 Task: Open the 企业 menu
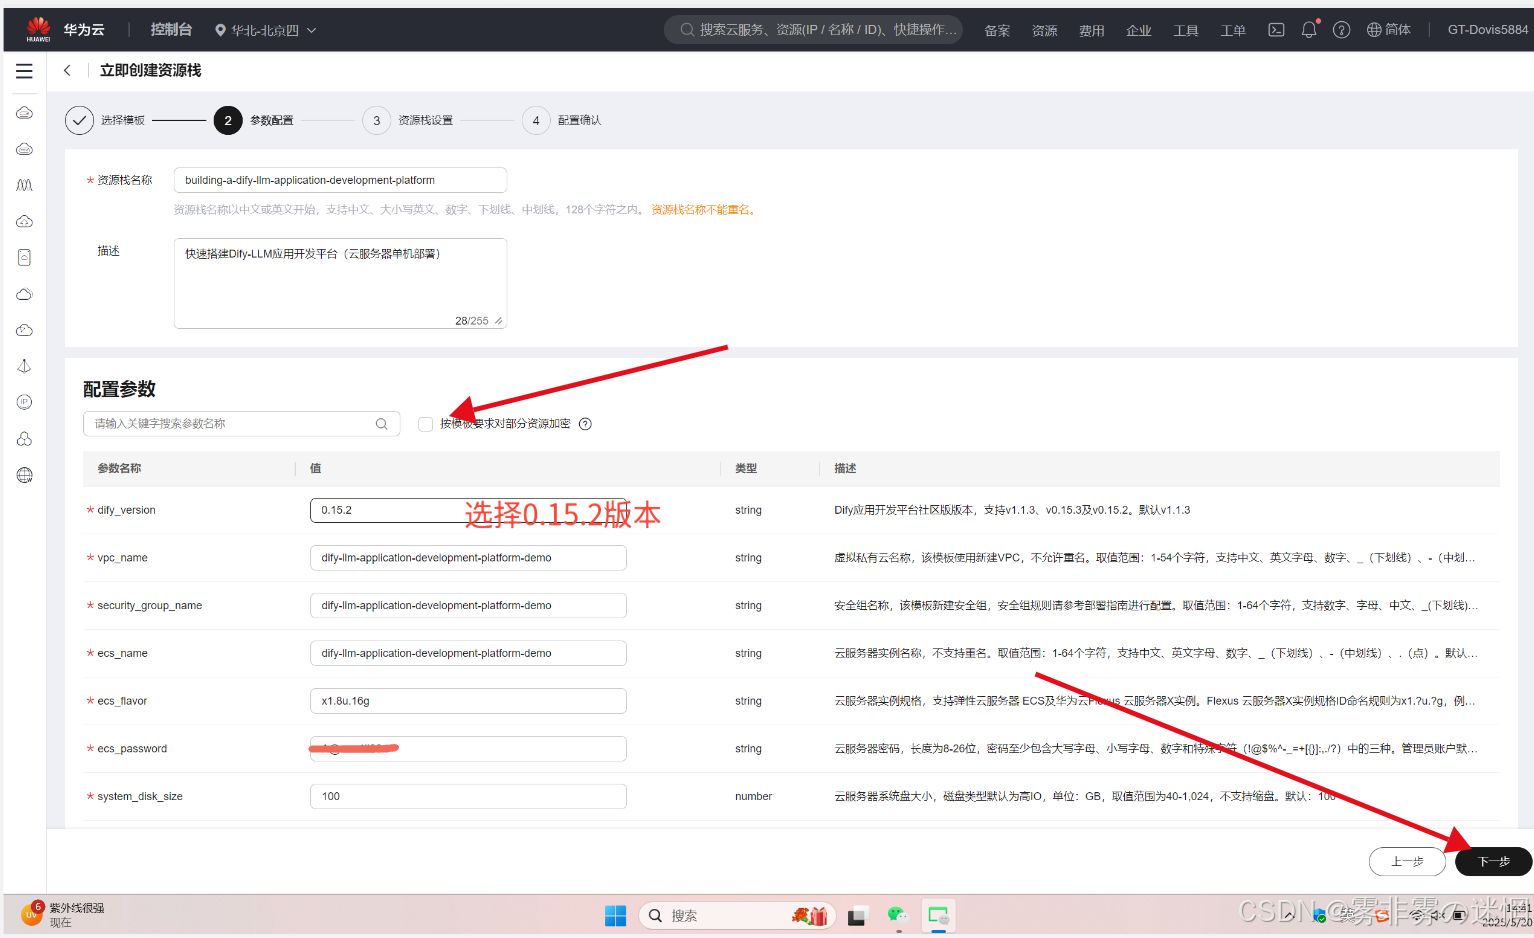(1139, 30)
